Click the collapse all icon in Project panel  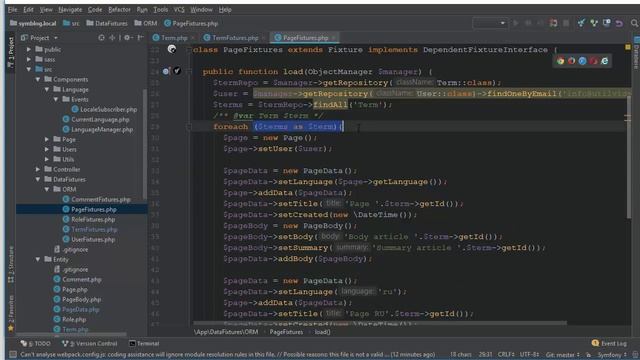tap(112, 38)
